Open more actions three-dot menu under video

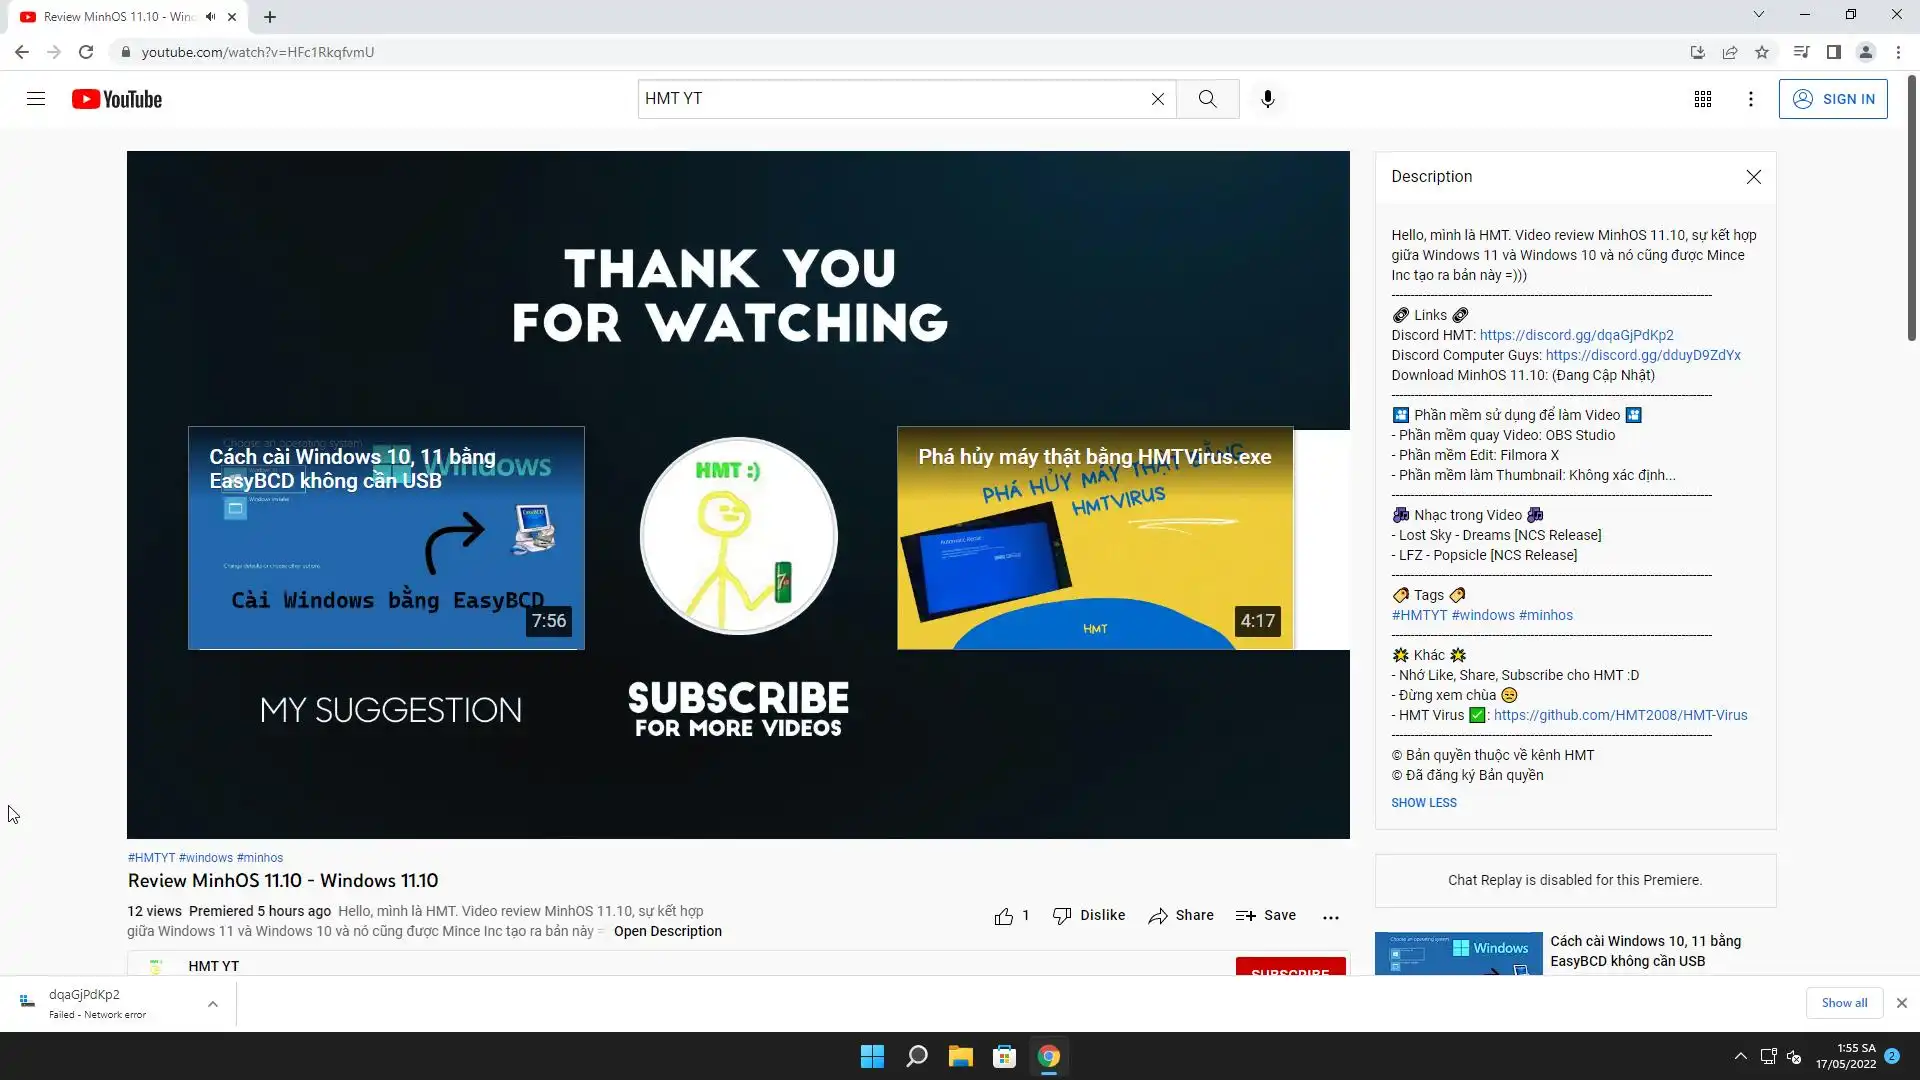pyautogui.click(x=1330, y=917)
